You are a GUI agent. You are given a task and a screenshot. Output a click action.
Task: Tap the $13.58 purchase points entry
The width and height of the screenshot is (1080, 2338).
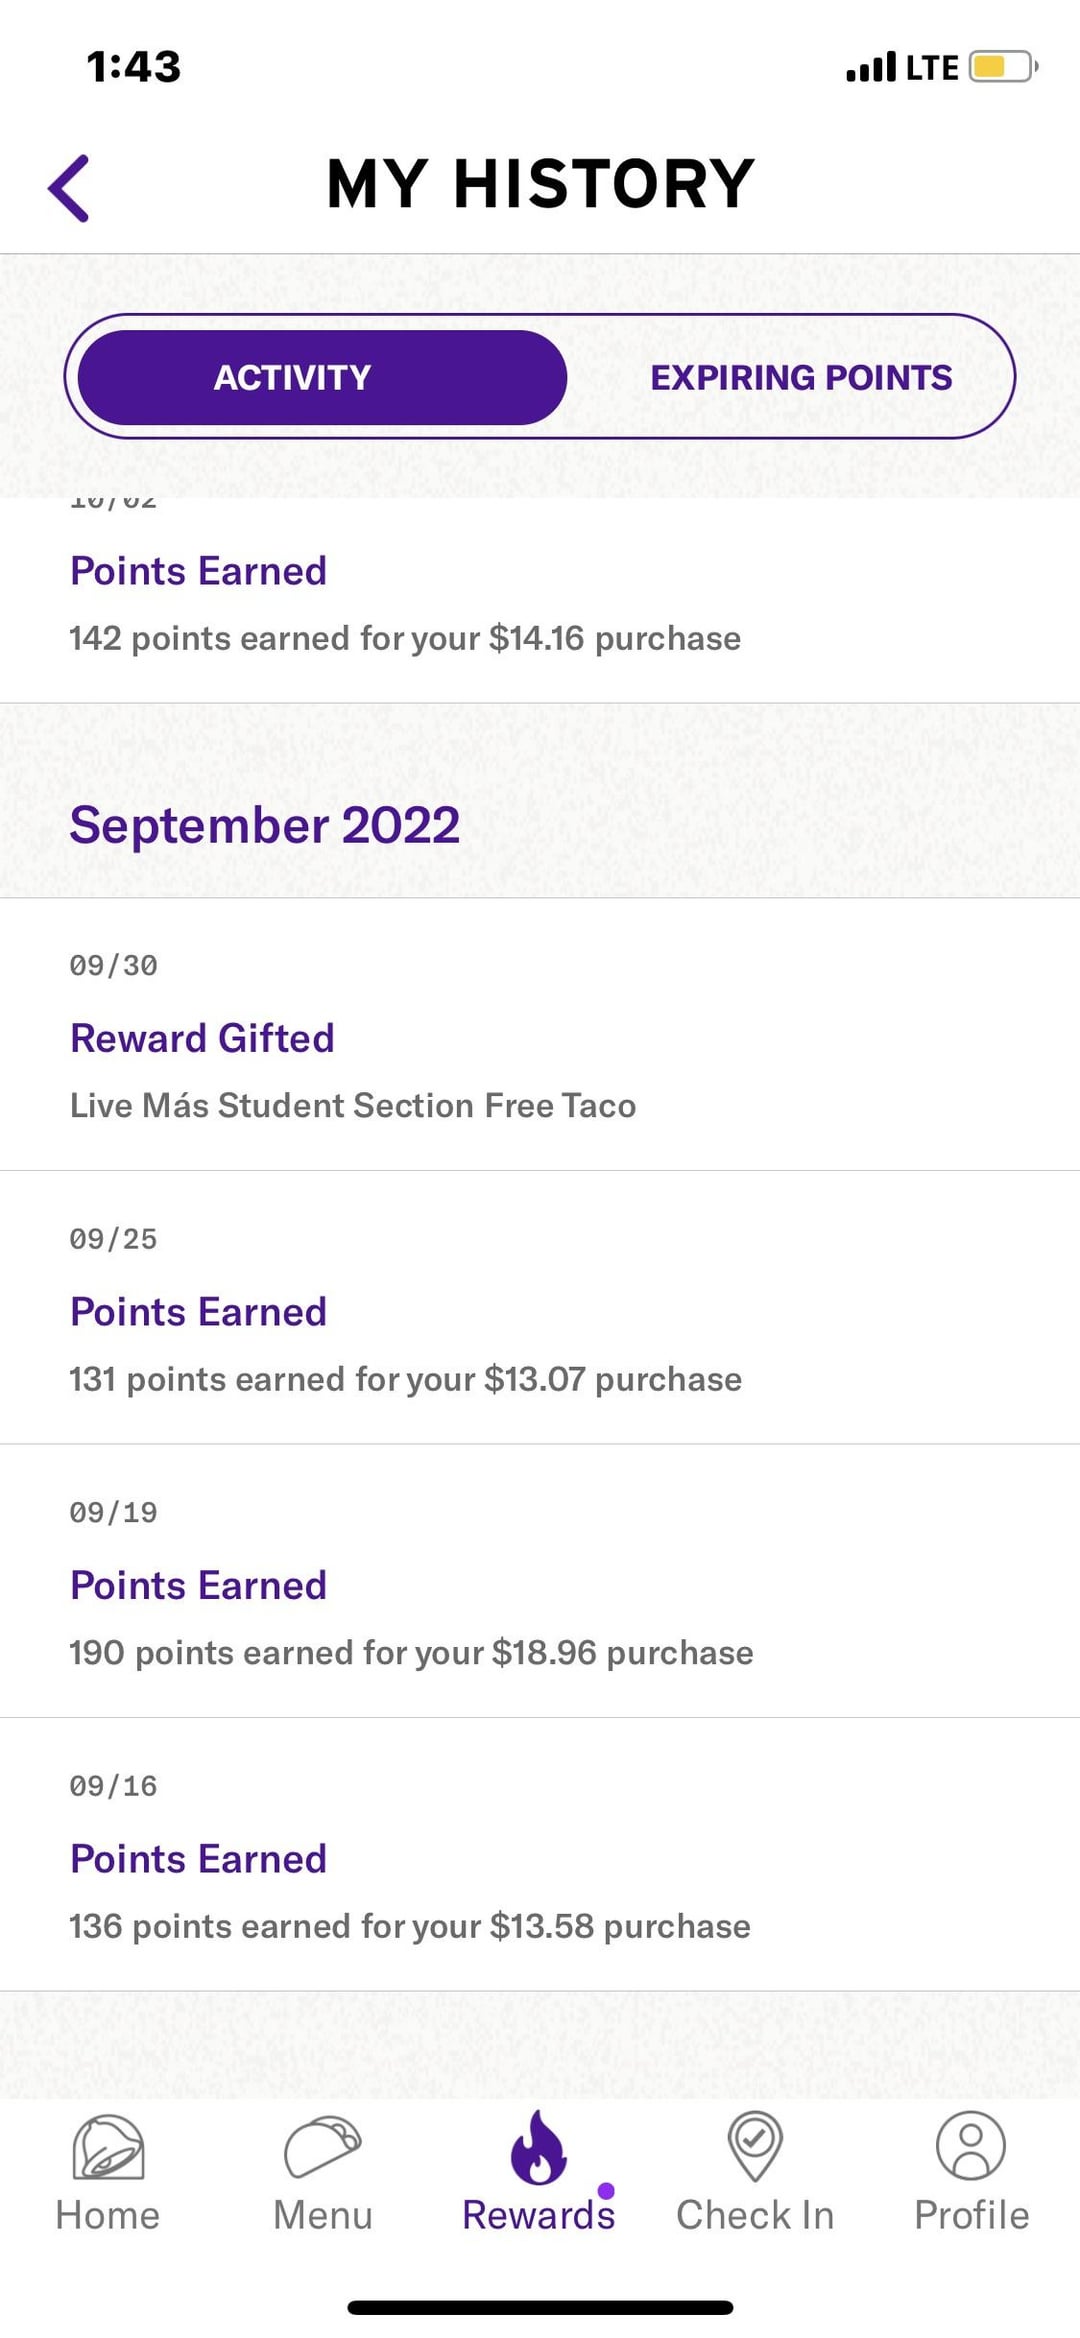click(409, 1926)
